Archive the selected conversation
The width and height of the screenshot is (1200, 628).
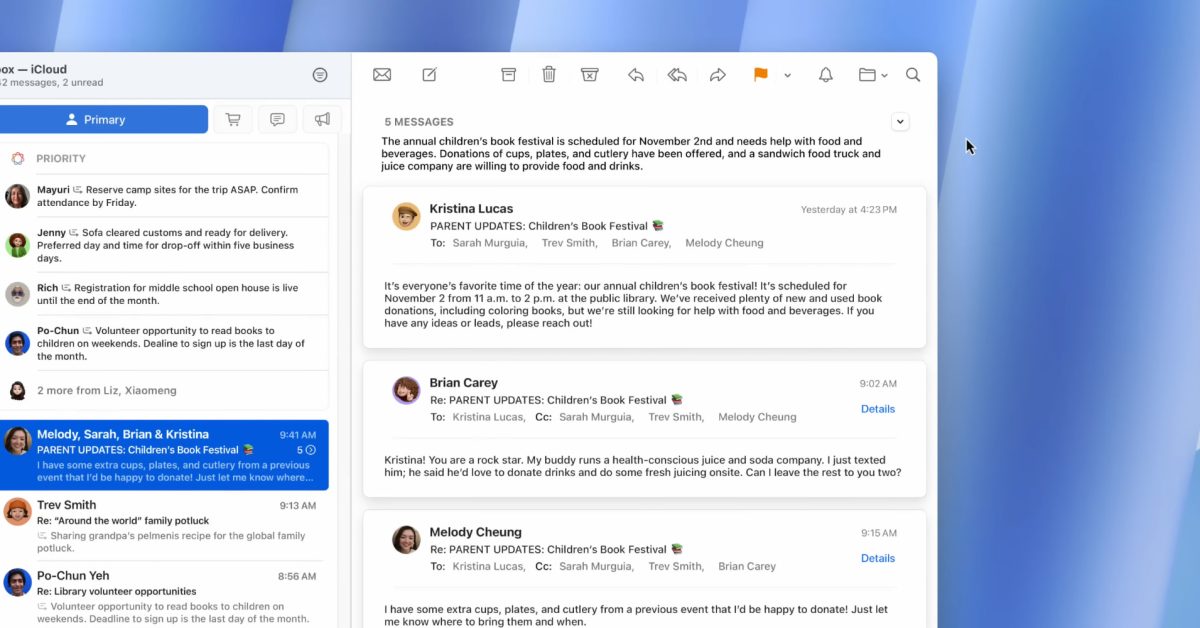(x=508, y=75)
